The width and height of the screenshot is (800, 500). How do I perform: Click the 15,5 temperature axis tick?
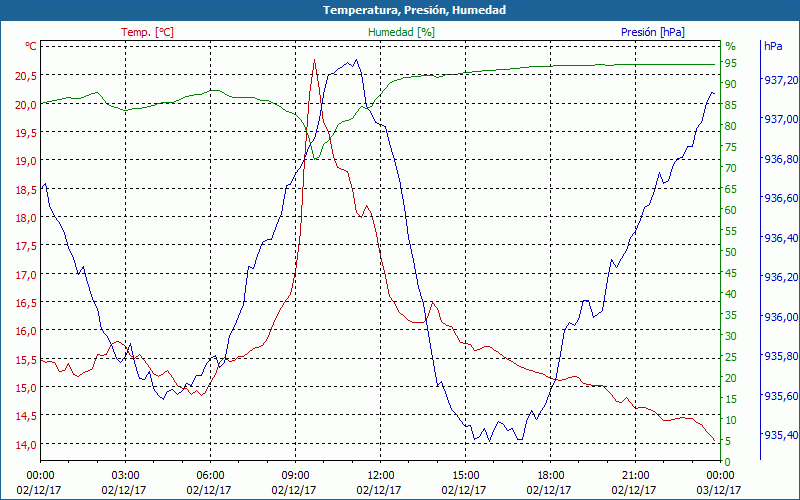tap(26, 360)
